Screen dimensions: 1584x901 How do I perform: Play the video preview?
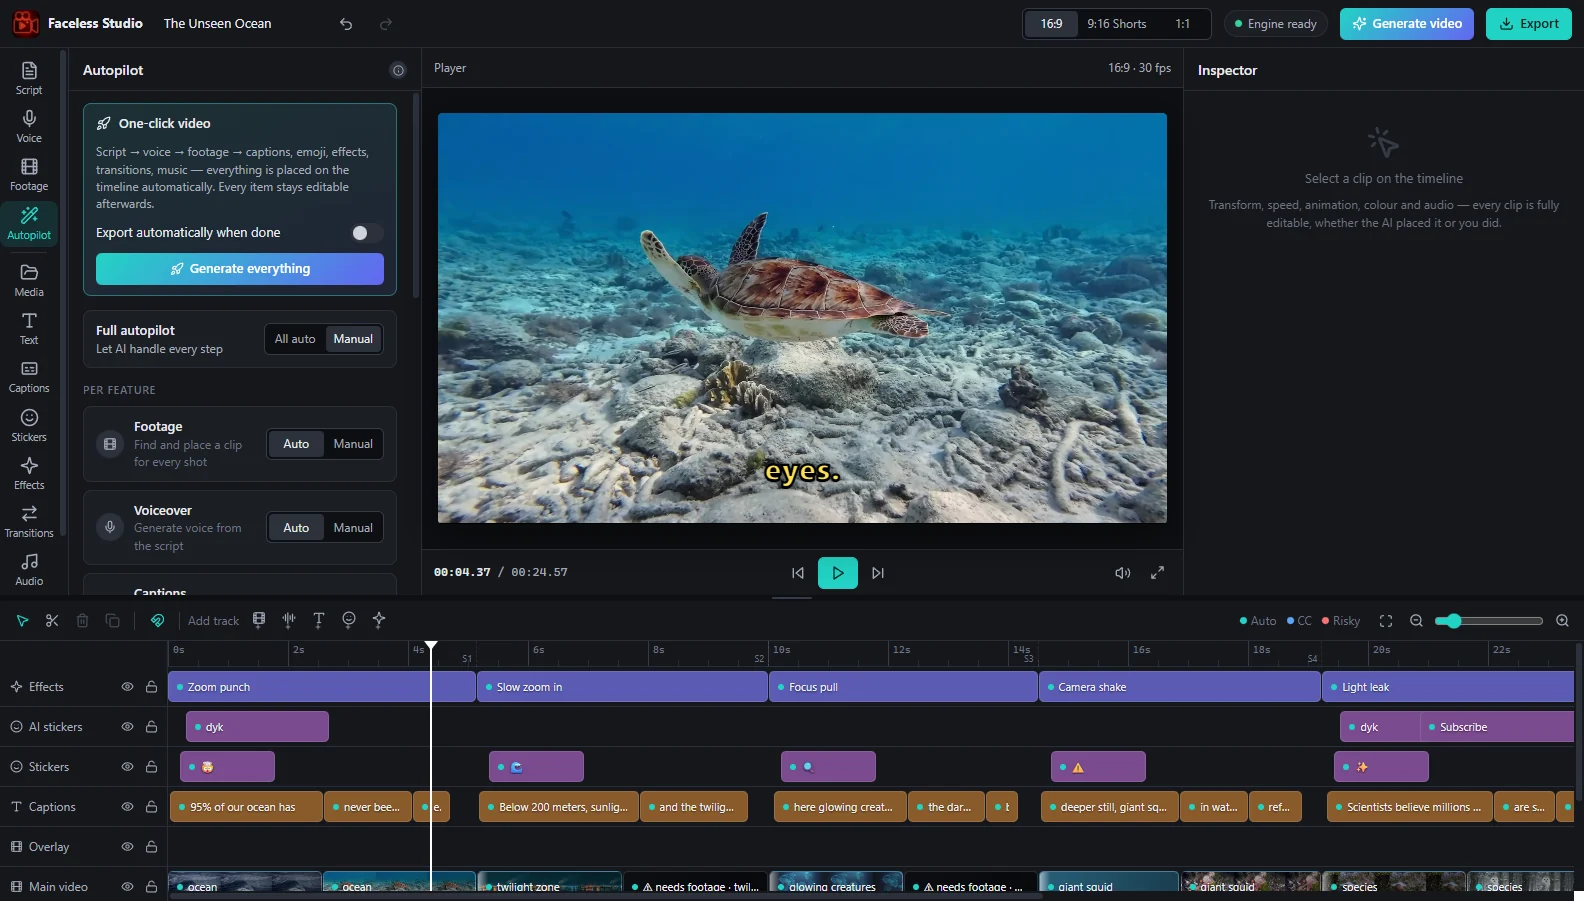click(838, 573)
